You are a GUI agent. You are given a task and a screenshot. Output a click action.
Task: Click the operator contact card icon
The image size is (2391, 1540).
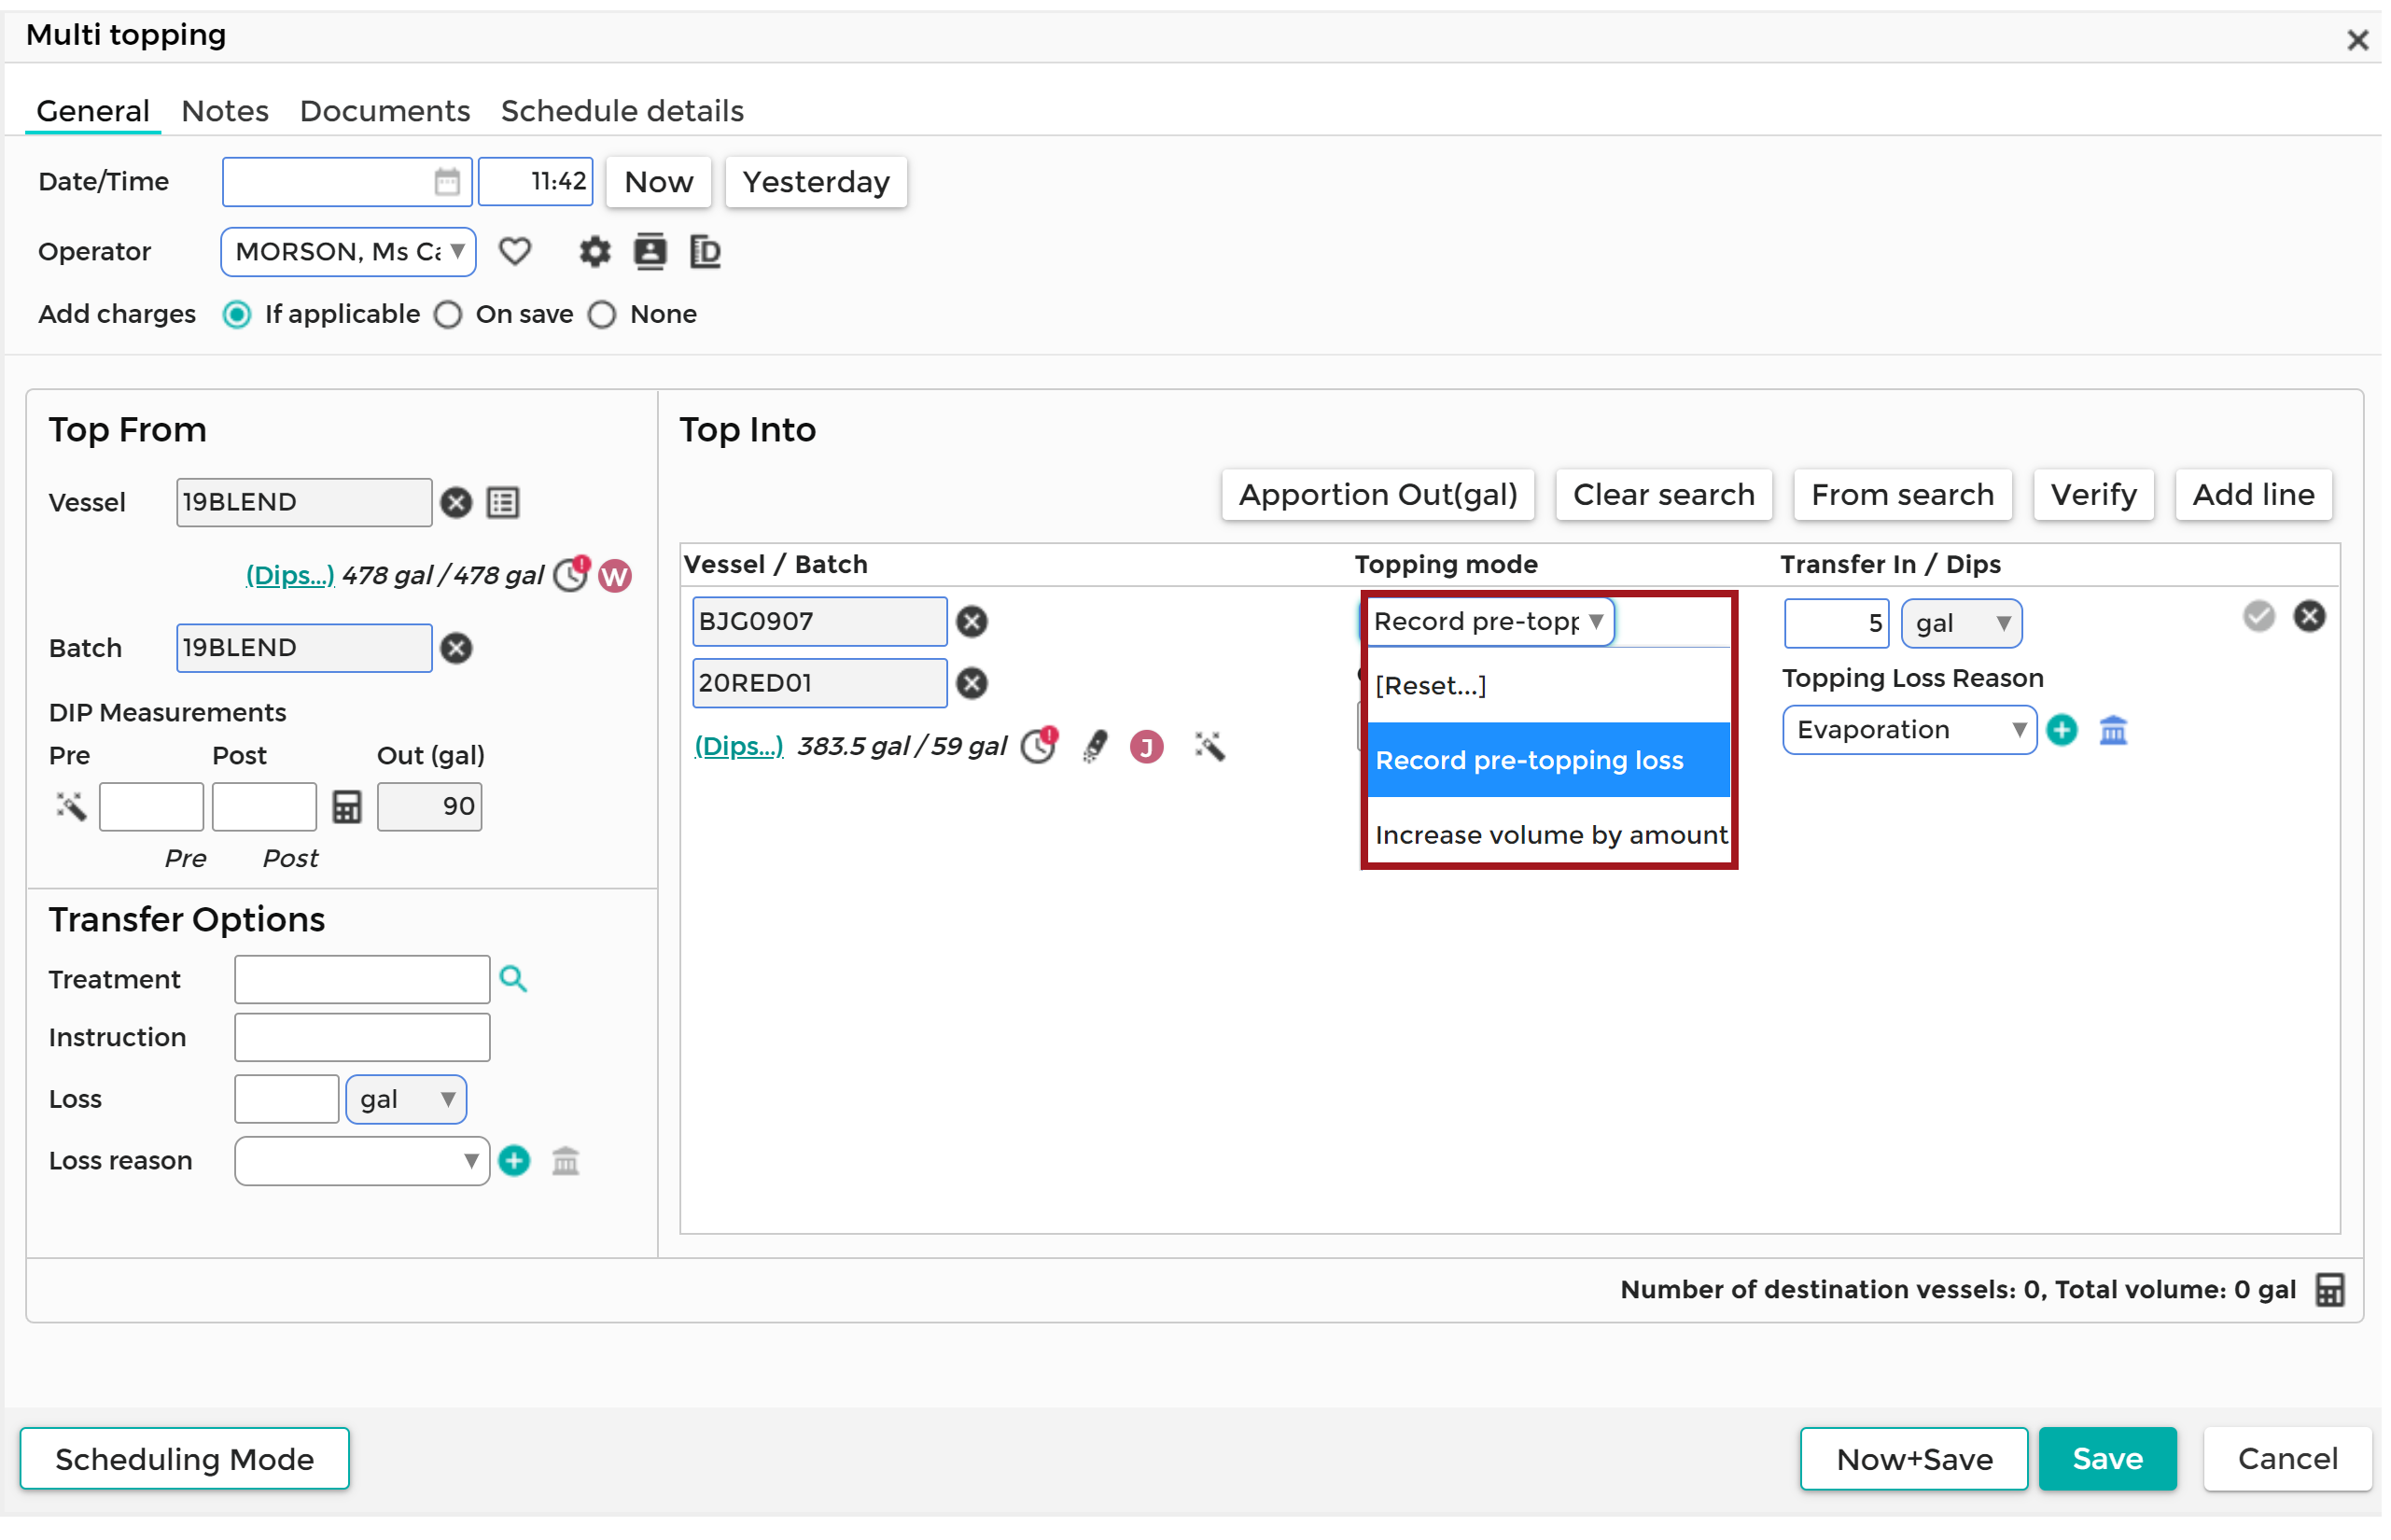click(x=651, y=252)
